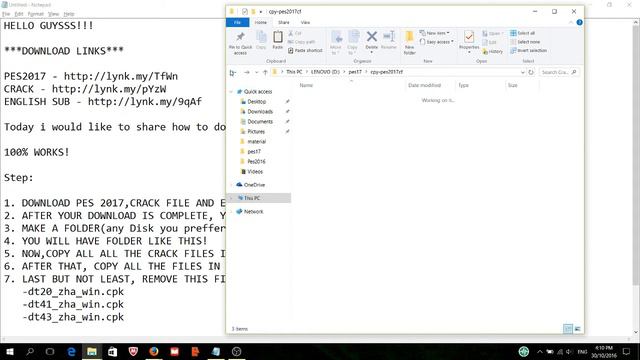The width and height of the screenshot is (640, 360).
Task: Click History in the Open group
Action: 492,51
